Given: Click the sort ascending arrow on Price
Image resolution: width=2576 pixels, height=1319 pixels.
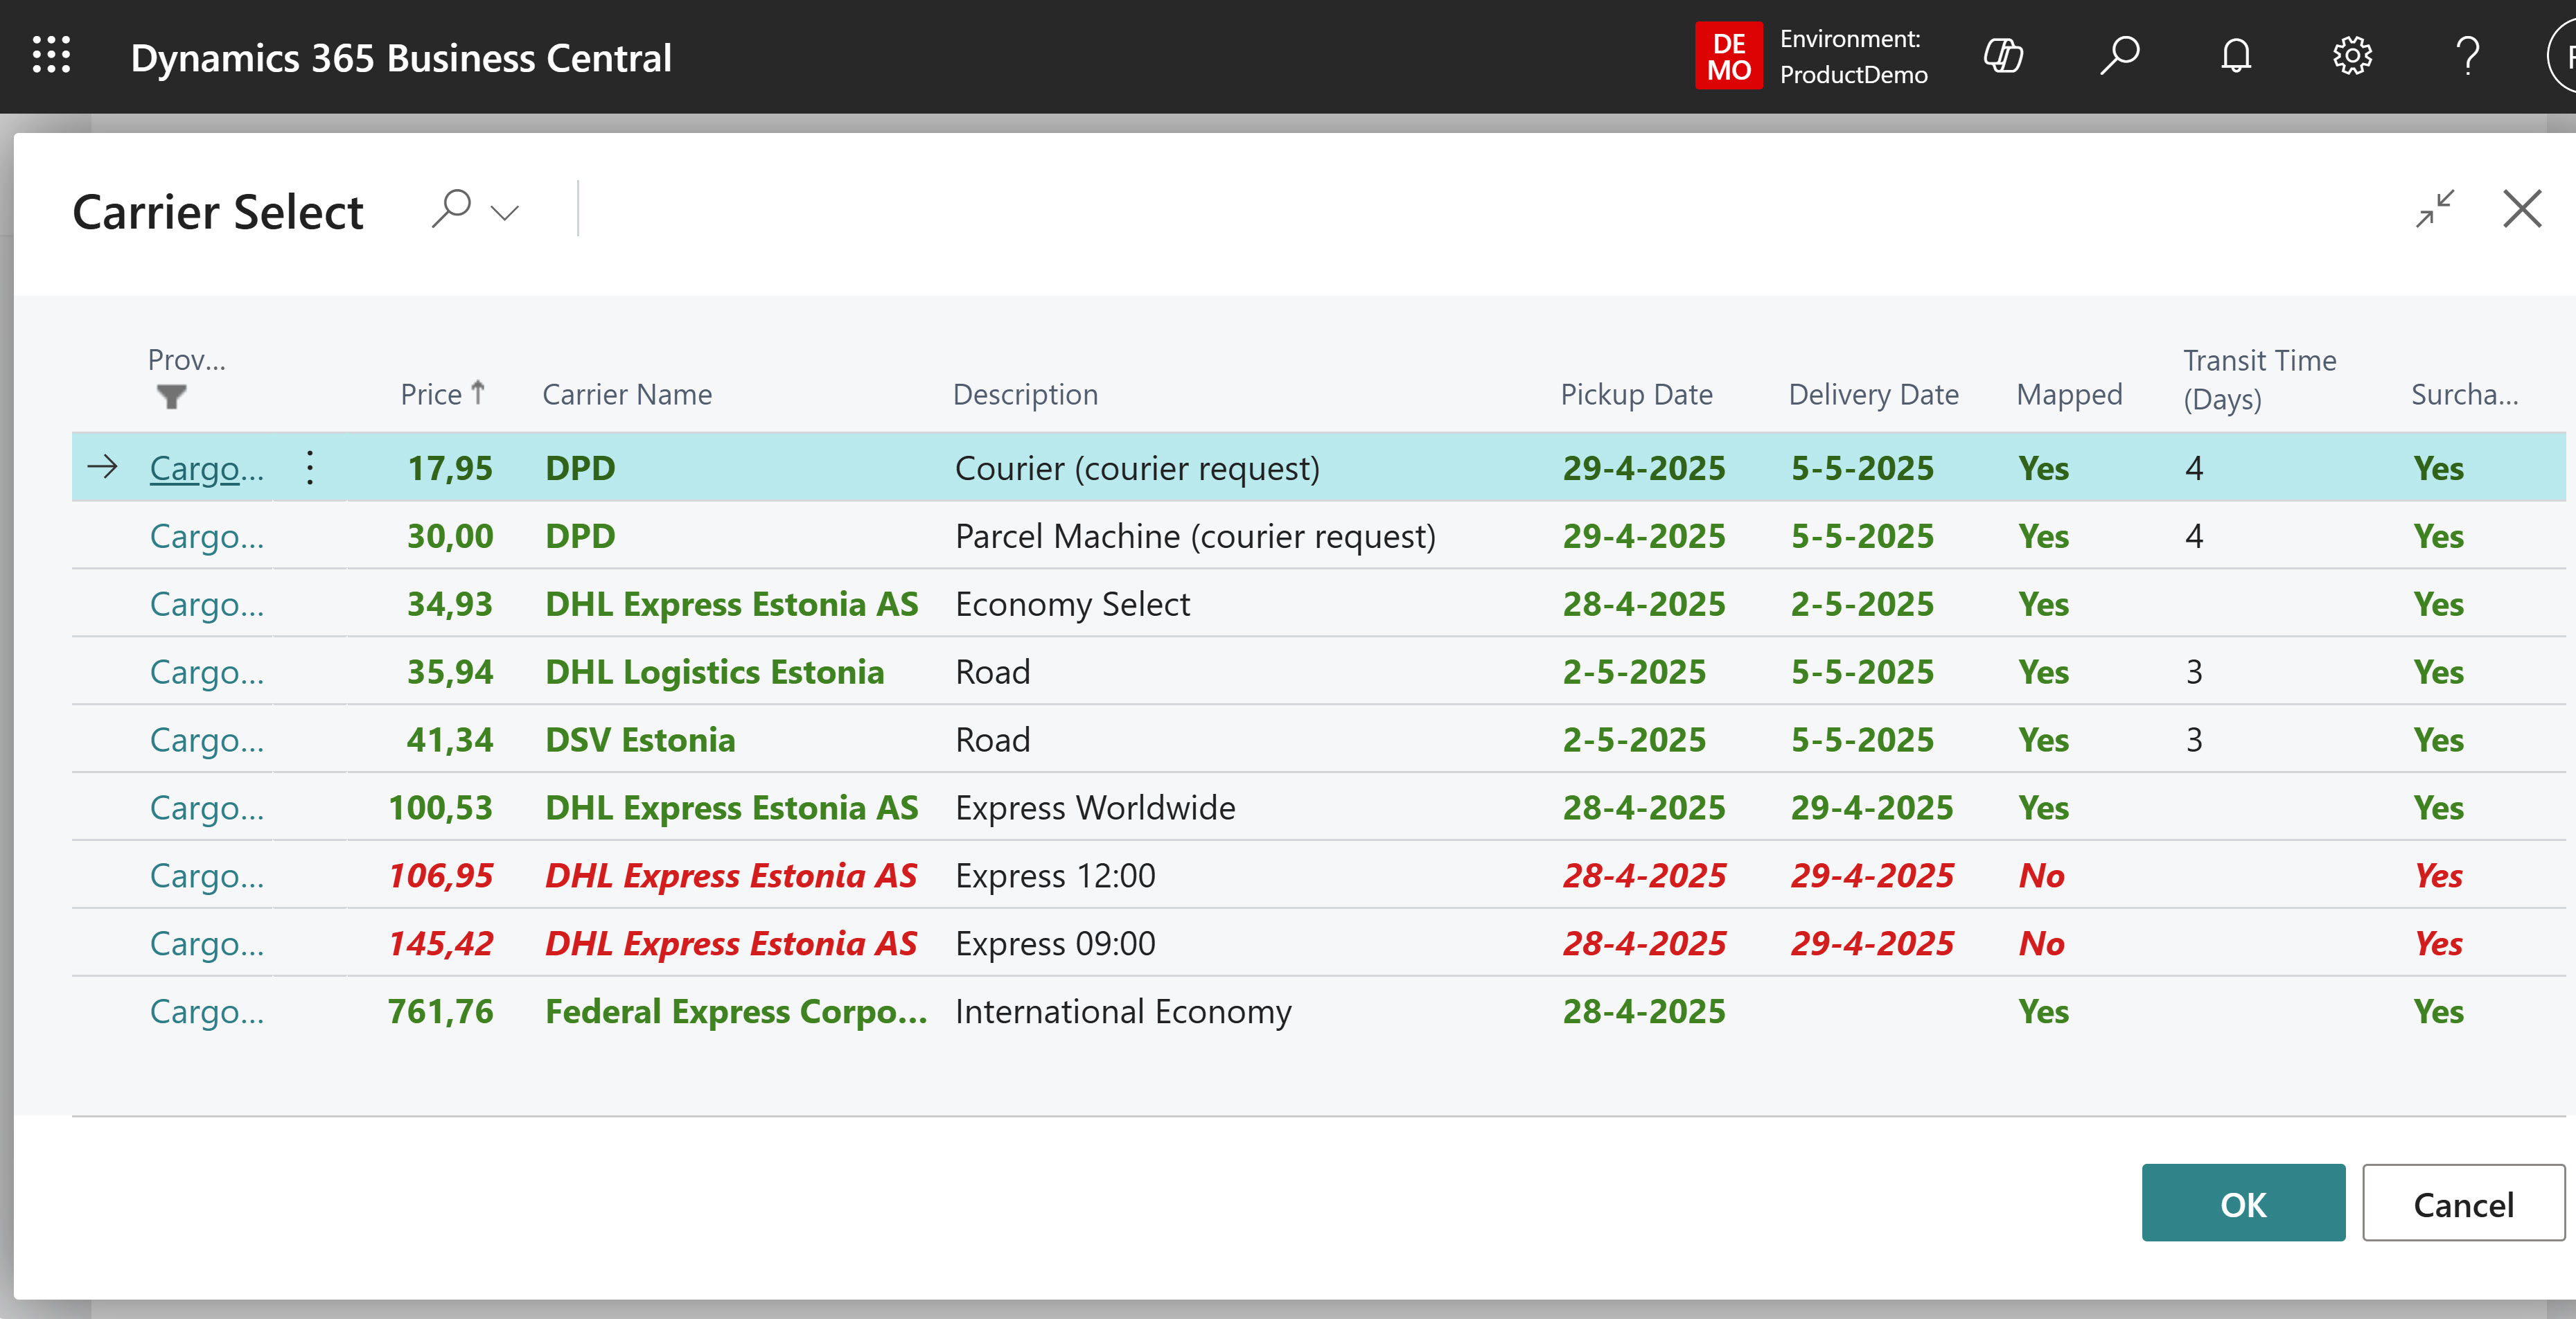Looking at the screenshot, I should coord(478,392).
